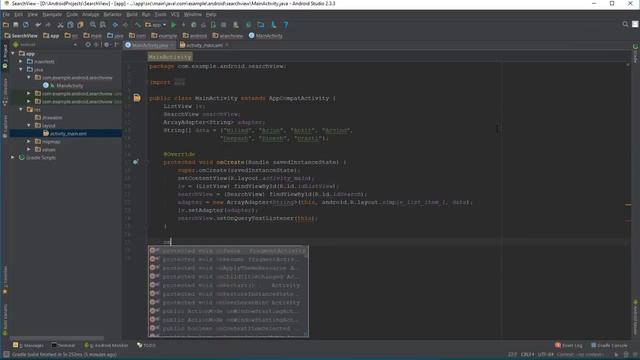The height and width of the screenshot is (360, 640).
Task: Open the TODO tool window tab
Action: click(x=146, y=345)
